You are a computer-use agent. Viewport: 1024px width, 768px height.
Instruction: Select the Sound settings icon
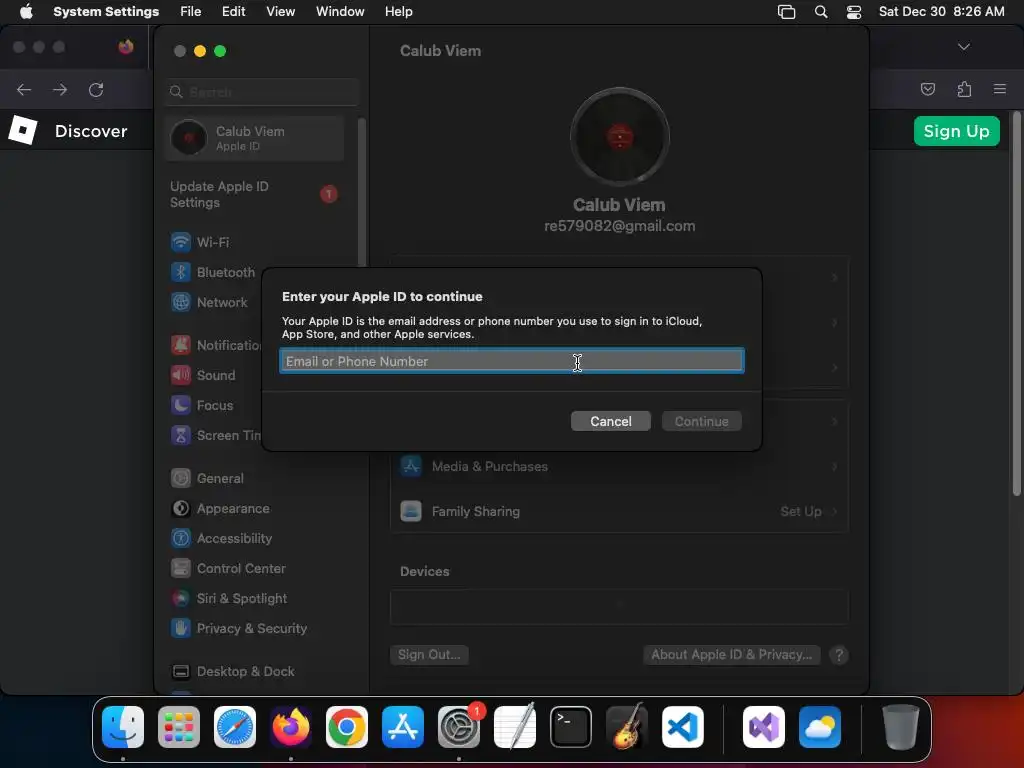[x=181, y=375]
